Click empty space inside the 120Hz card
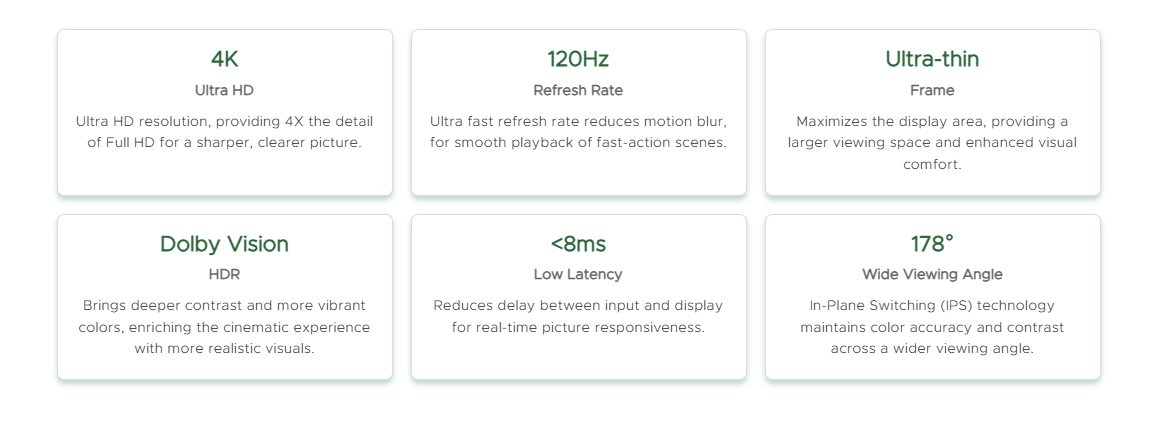The width and height of the screenshot is (1156, 424). click(578, 174)
